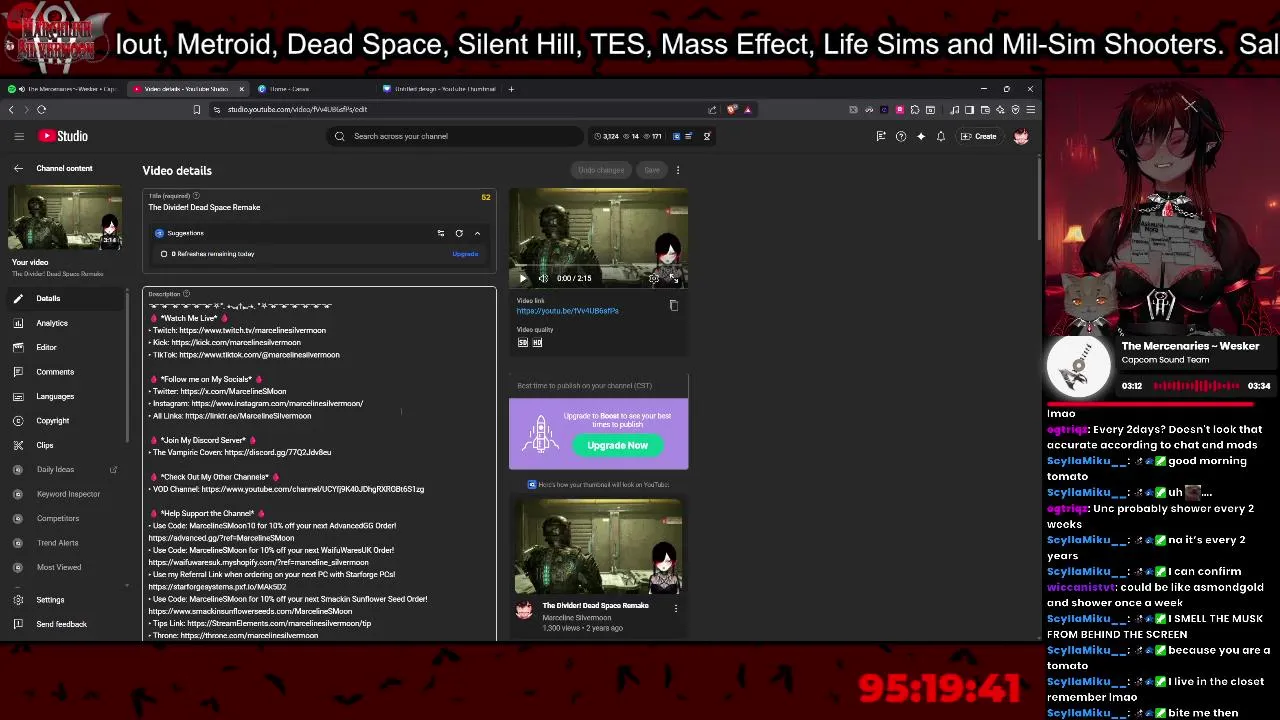
Task: Open the list icon left of help
Action: click(x=881, y=136)
